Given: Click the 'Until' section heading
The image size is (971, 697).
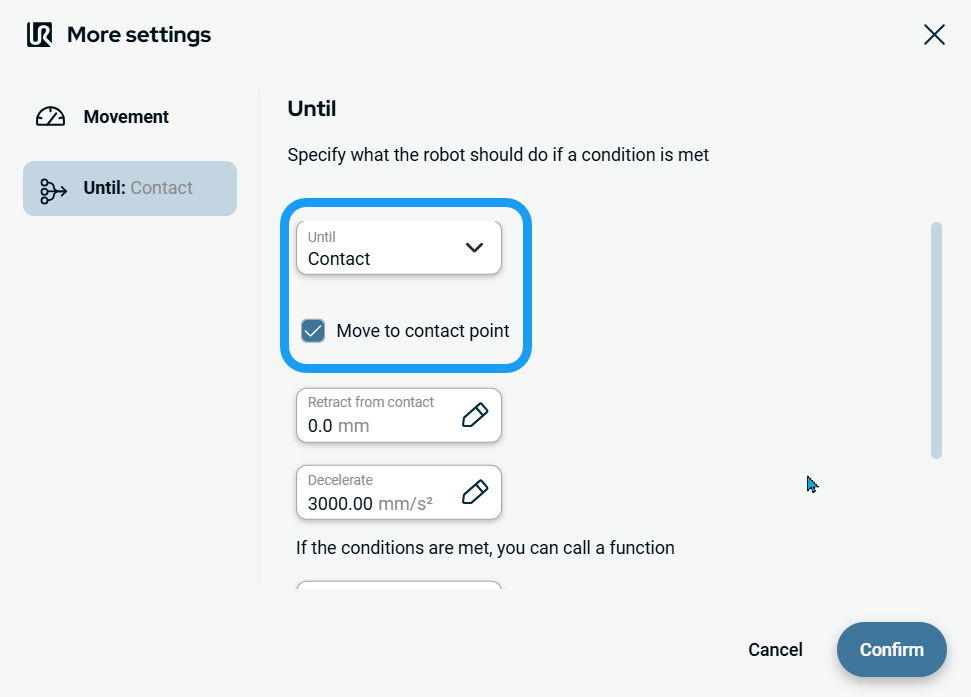Looking at the screenshot, I should click(x=311, y=108).
